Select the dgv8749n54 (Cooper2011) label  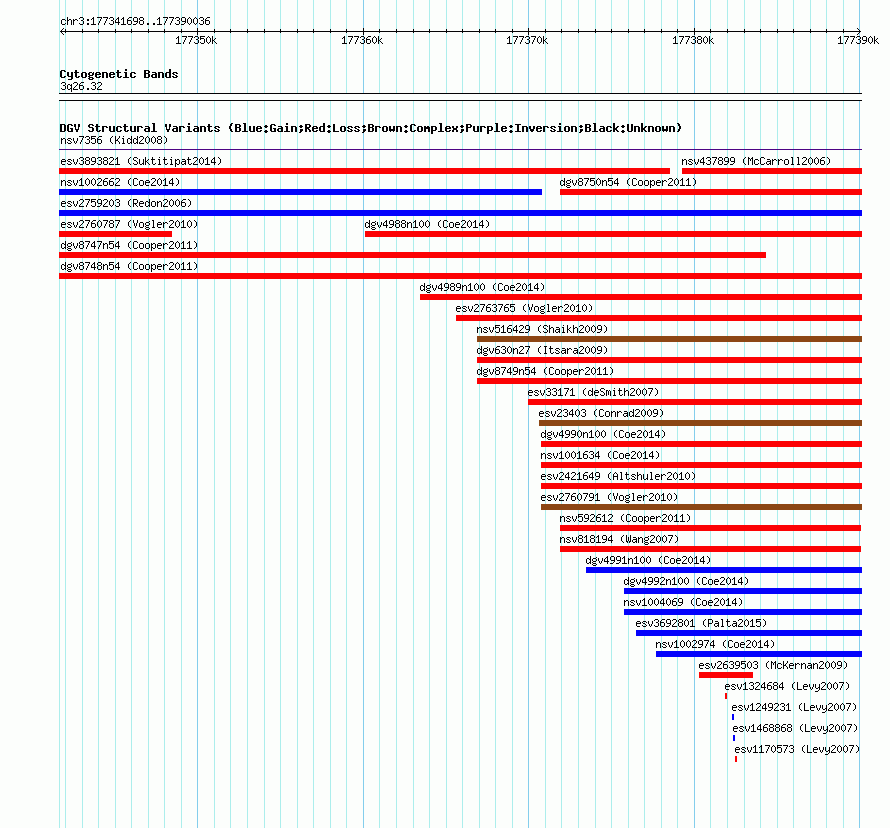click(x=545, y=371)
